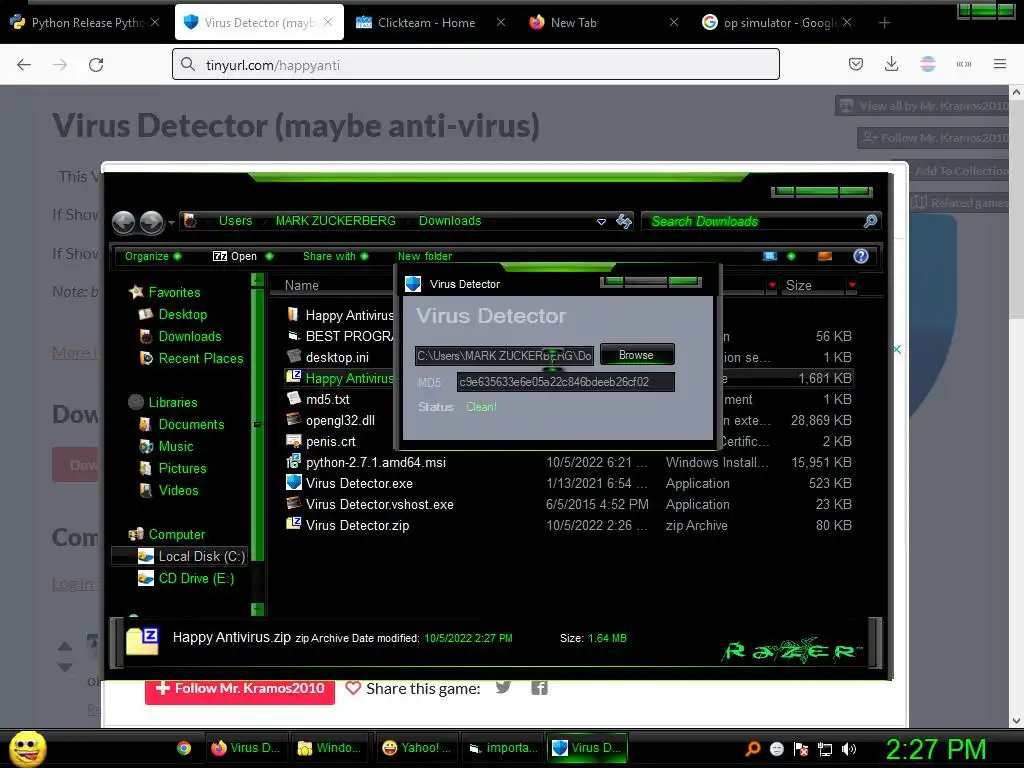
Task: Launch Chrome from taskbar quick launch
Action: [184, 748]
